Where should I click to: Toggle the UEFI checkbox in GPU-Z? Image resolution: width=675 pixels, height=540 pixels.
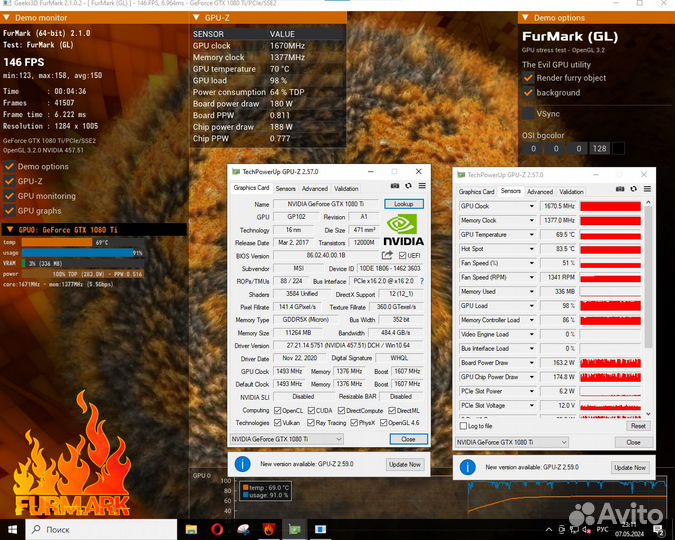[x=403, y=255]
